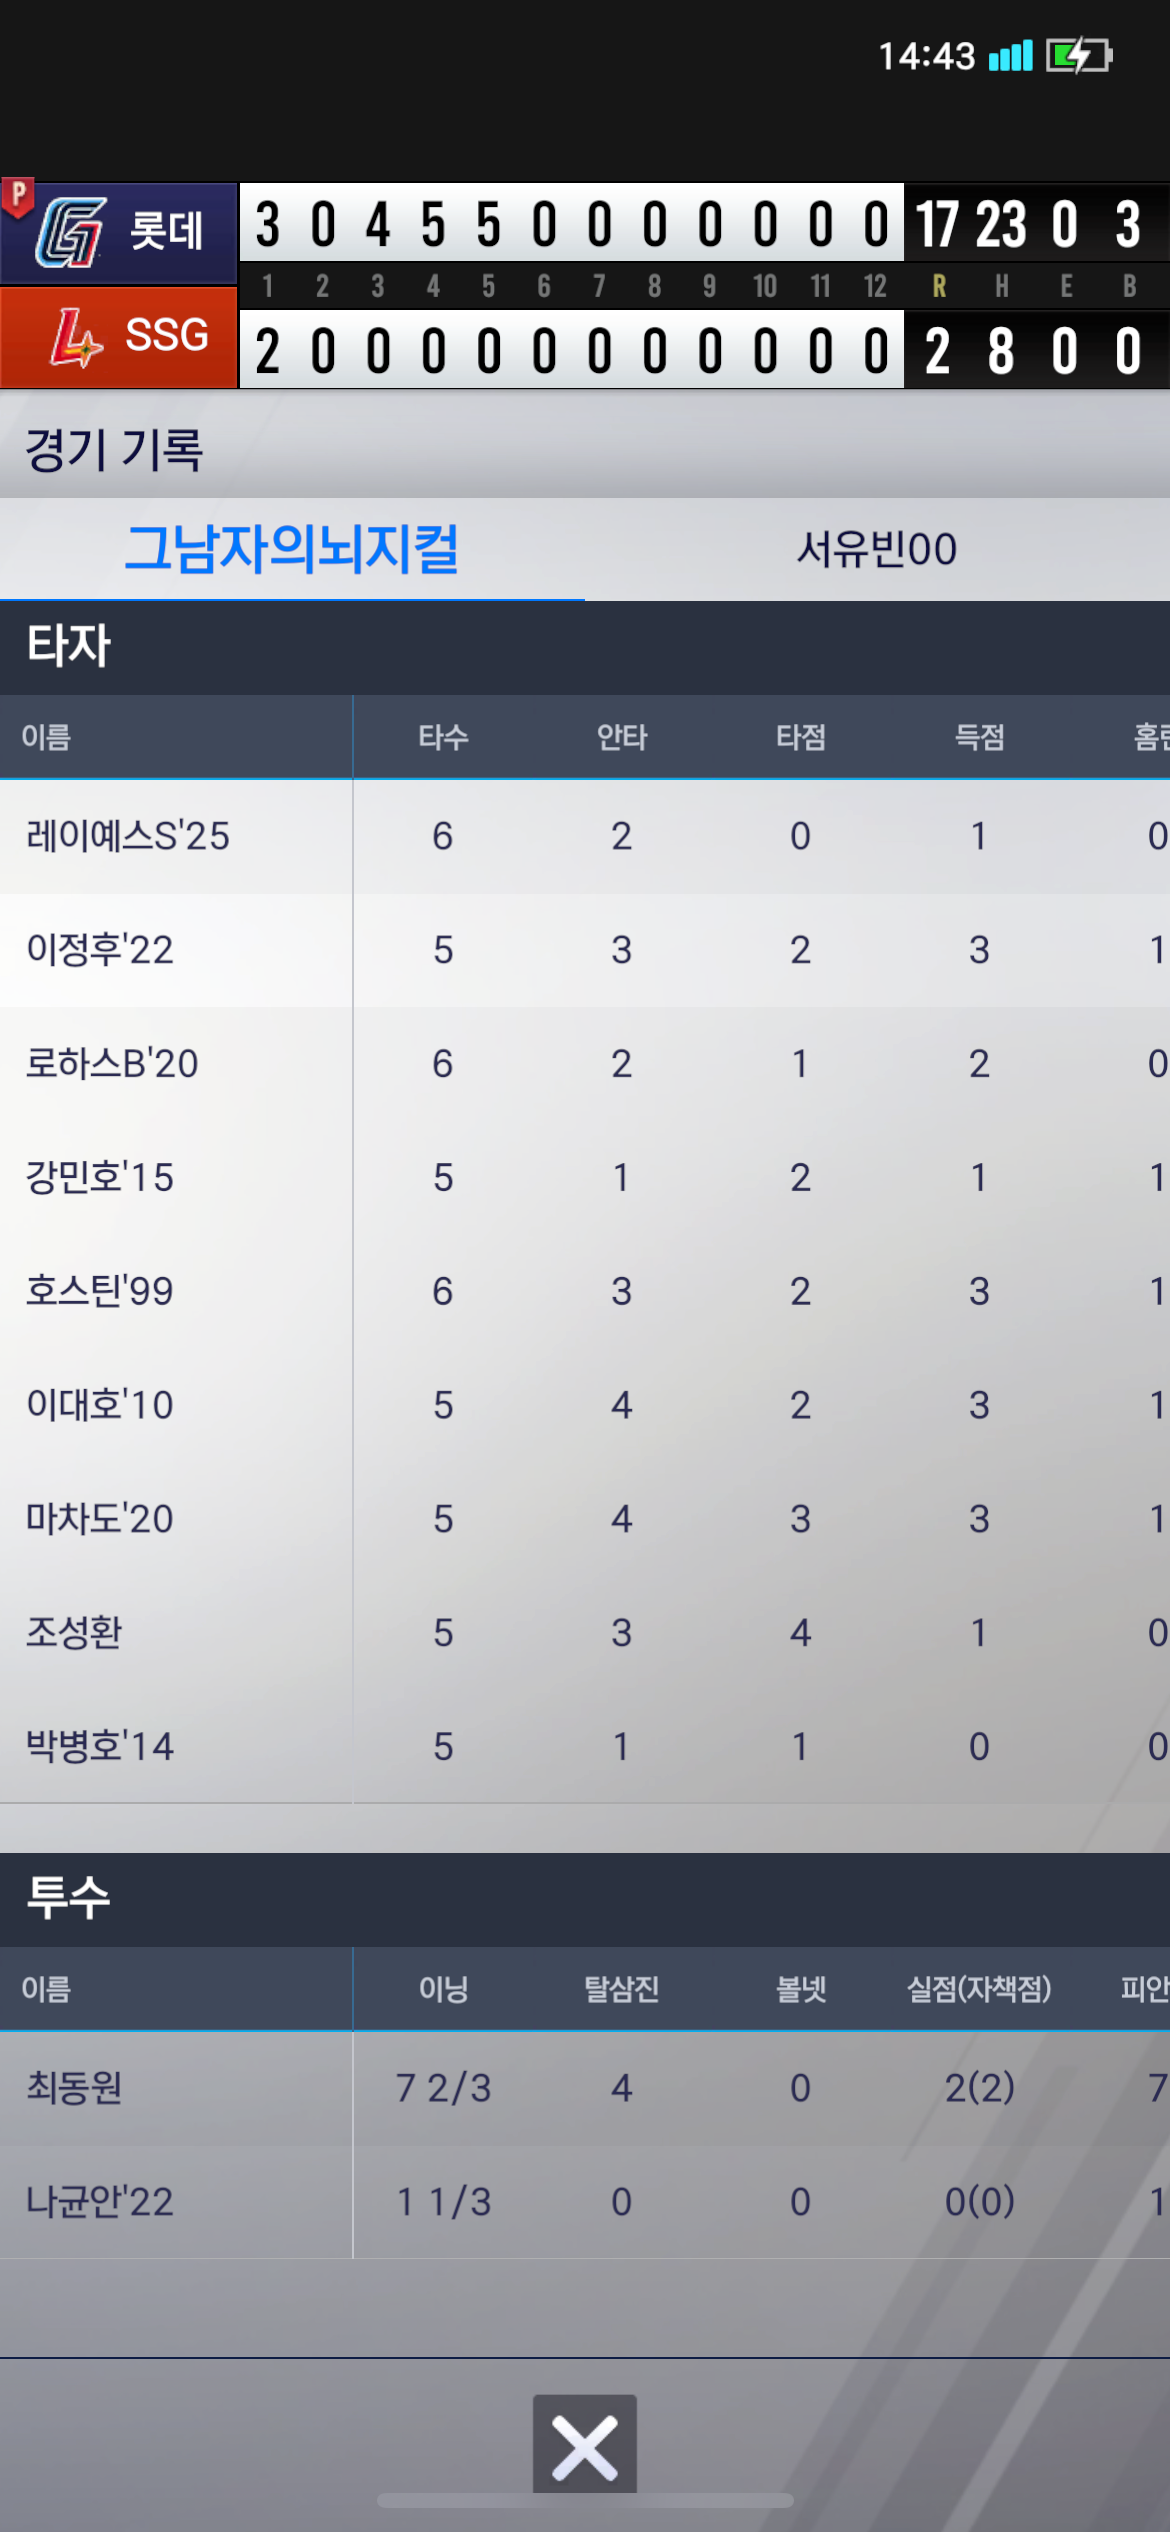The image size is (1170, 2532).
Task: Click the SSG Landers team logo
Action: 76,338
